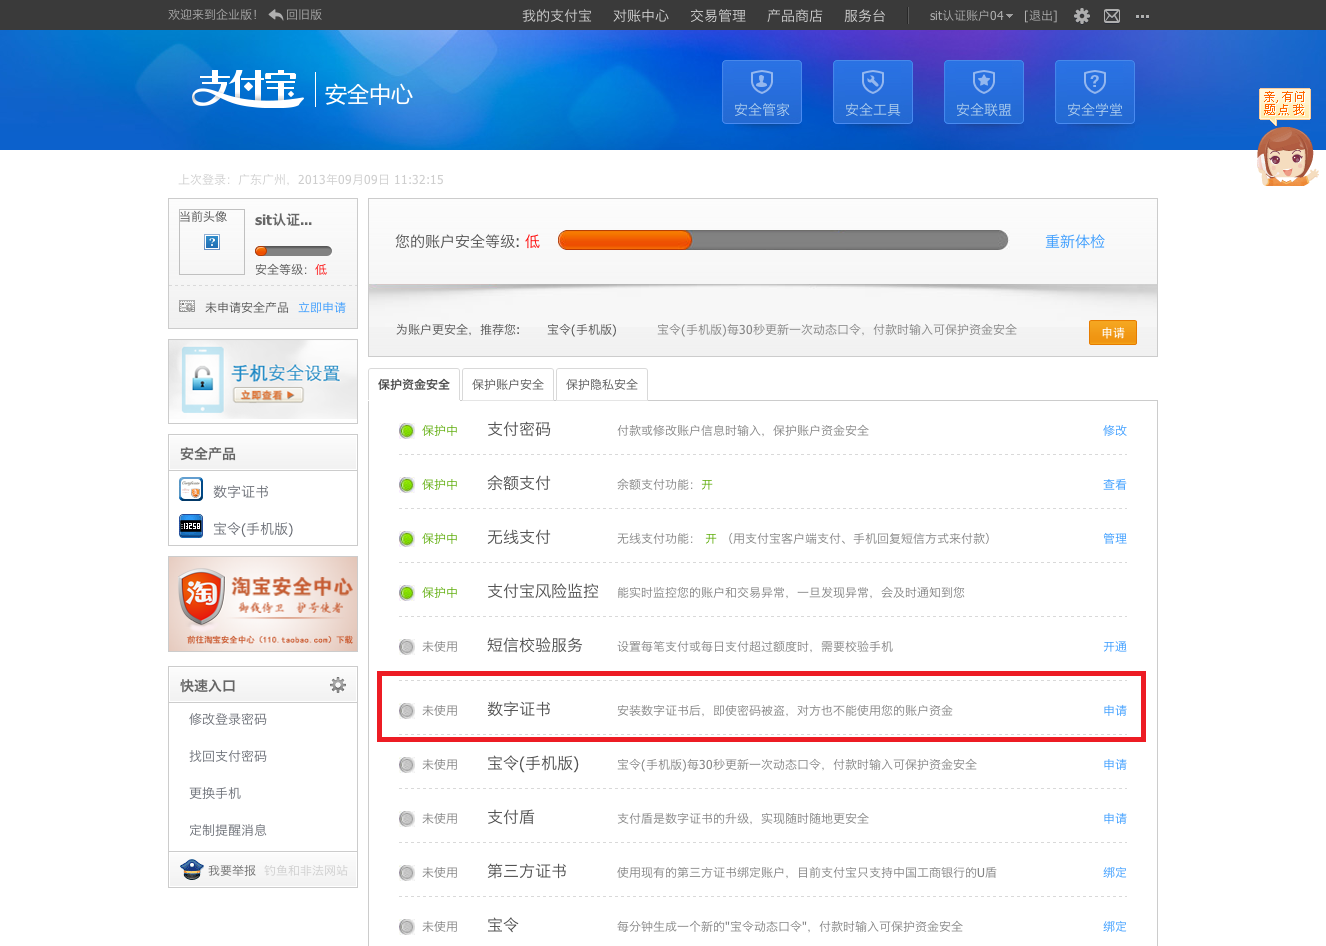
Task: Click 申请 in the 宝令(手机版) list row
Action: pyautogui.click(x=1115, y=765)
